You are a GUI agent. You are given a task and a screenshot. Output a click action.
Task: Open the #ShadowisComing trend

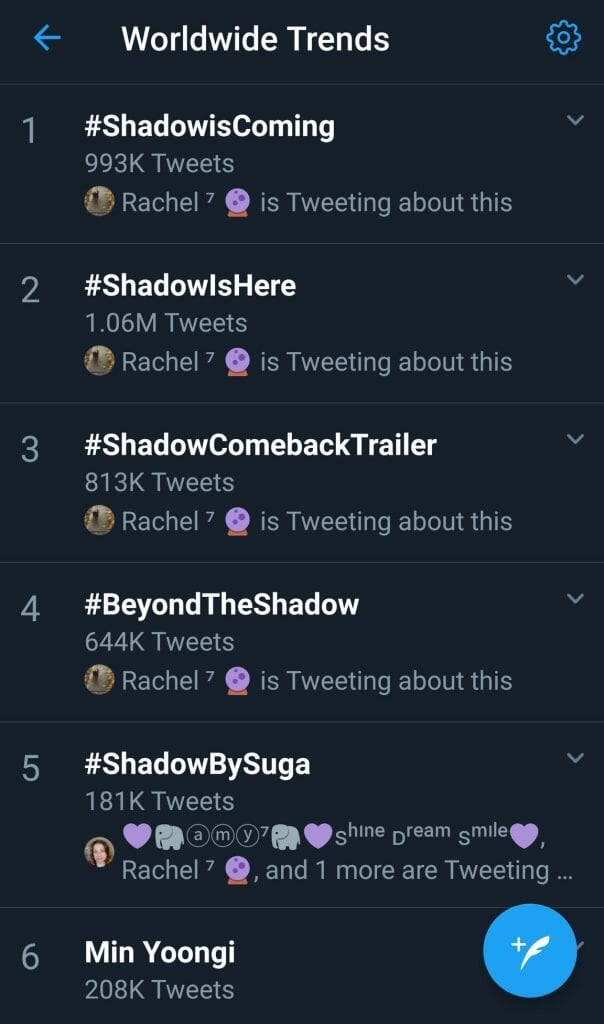[210, 127]
